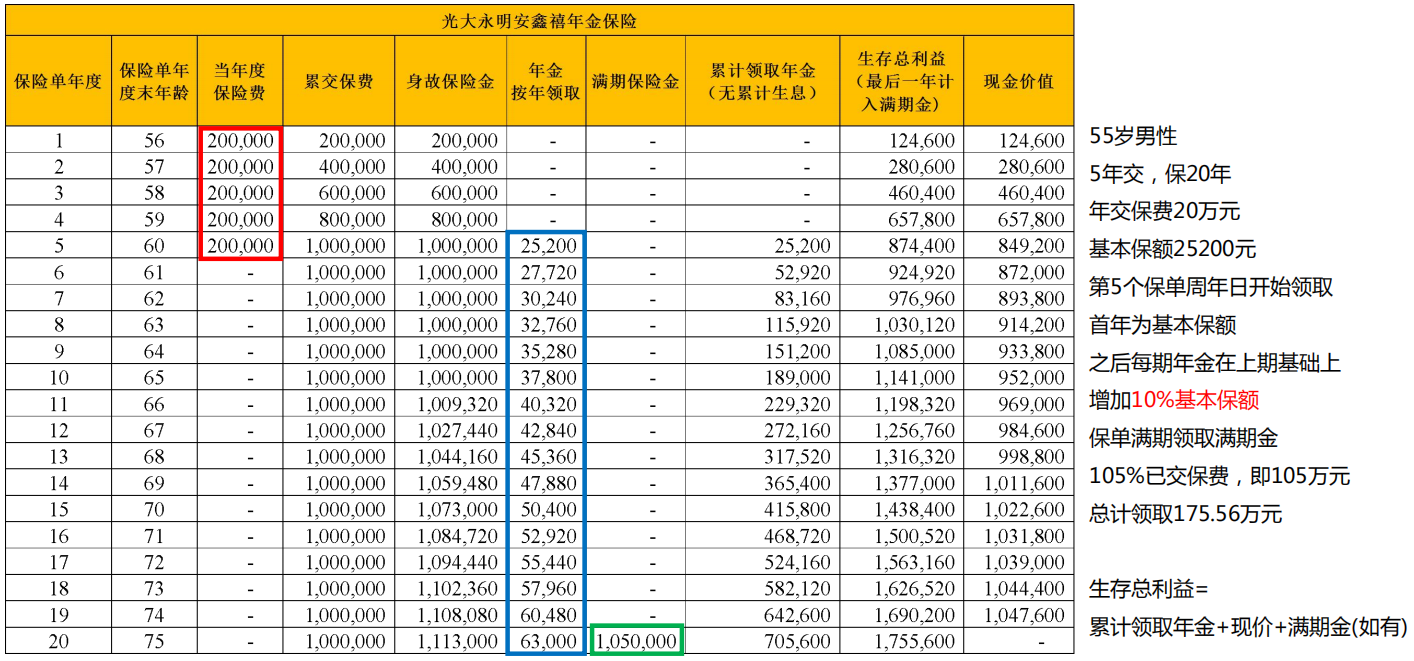1414x661 pixels.
Task: Click the total benefit 874,400
Action: tap(922, 246)
